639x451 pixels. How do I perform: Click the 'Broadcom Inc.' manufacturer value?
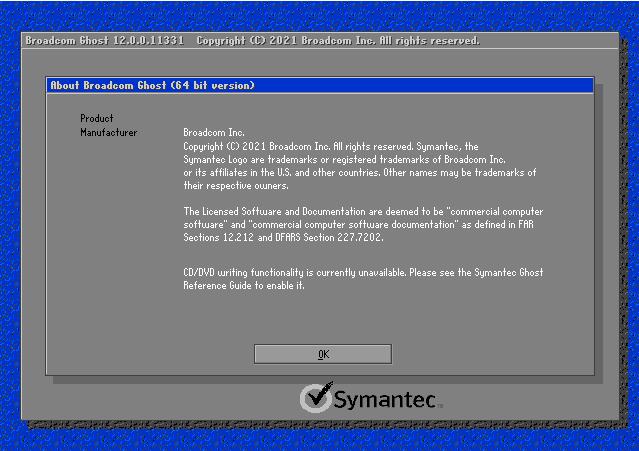point(214,132)
